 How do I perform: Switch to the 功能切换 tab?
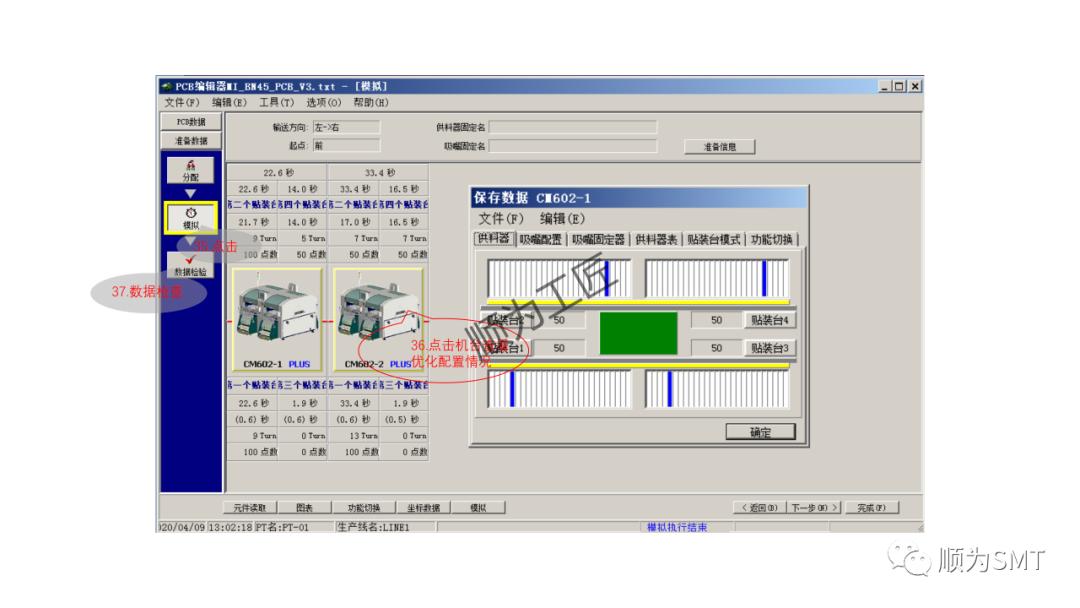[771, 239]
